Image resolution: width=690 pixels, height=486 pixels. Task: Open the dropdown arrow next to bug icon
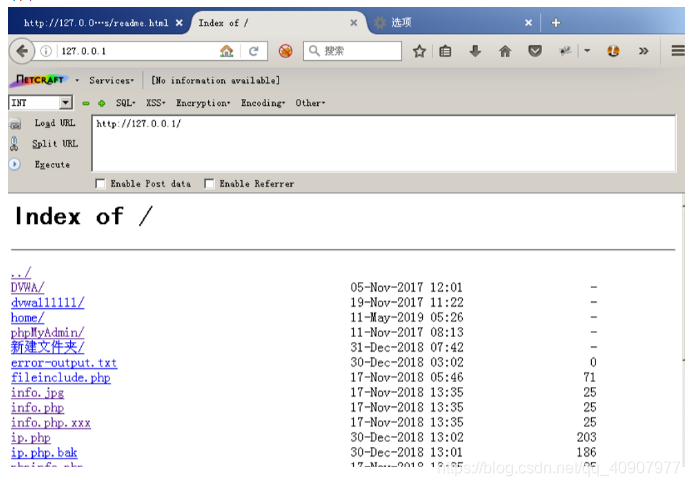pos(587,51)
